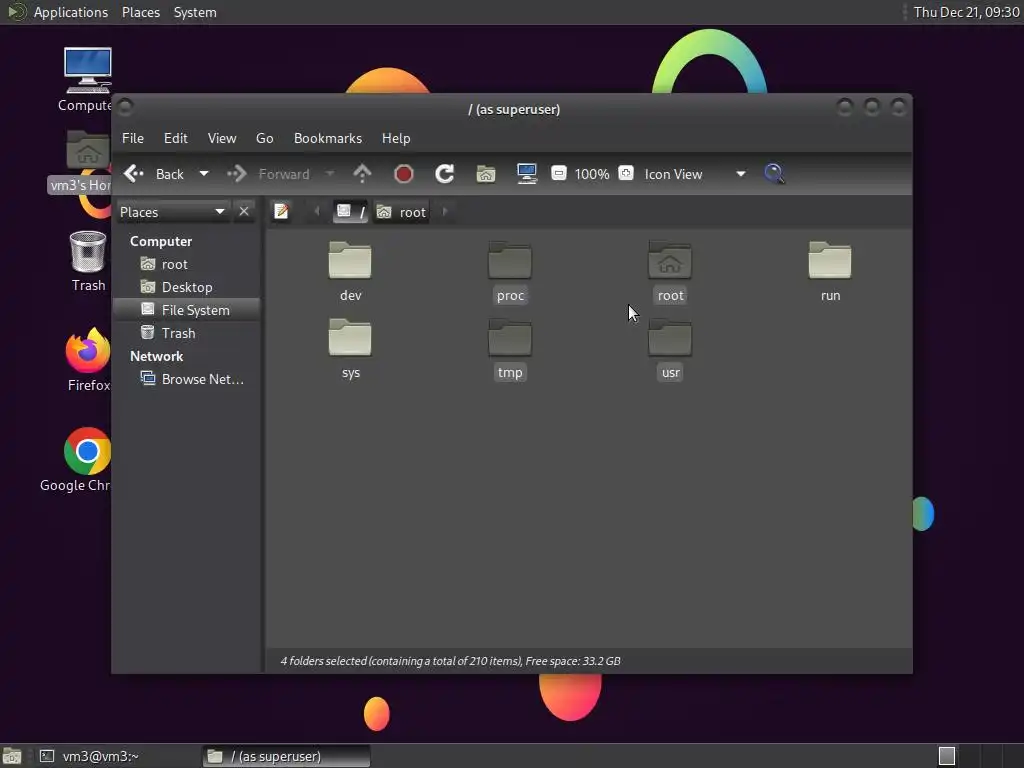
Task: Open the Edit menu
Action: pos(176,138)
